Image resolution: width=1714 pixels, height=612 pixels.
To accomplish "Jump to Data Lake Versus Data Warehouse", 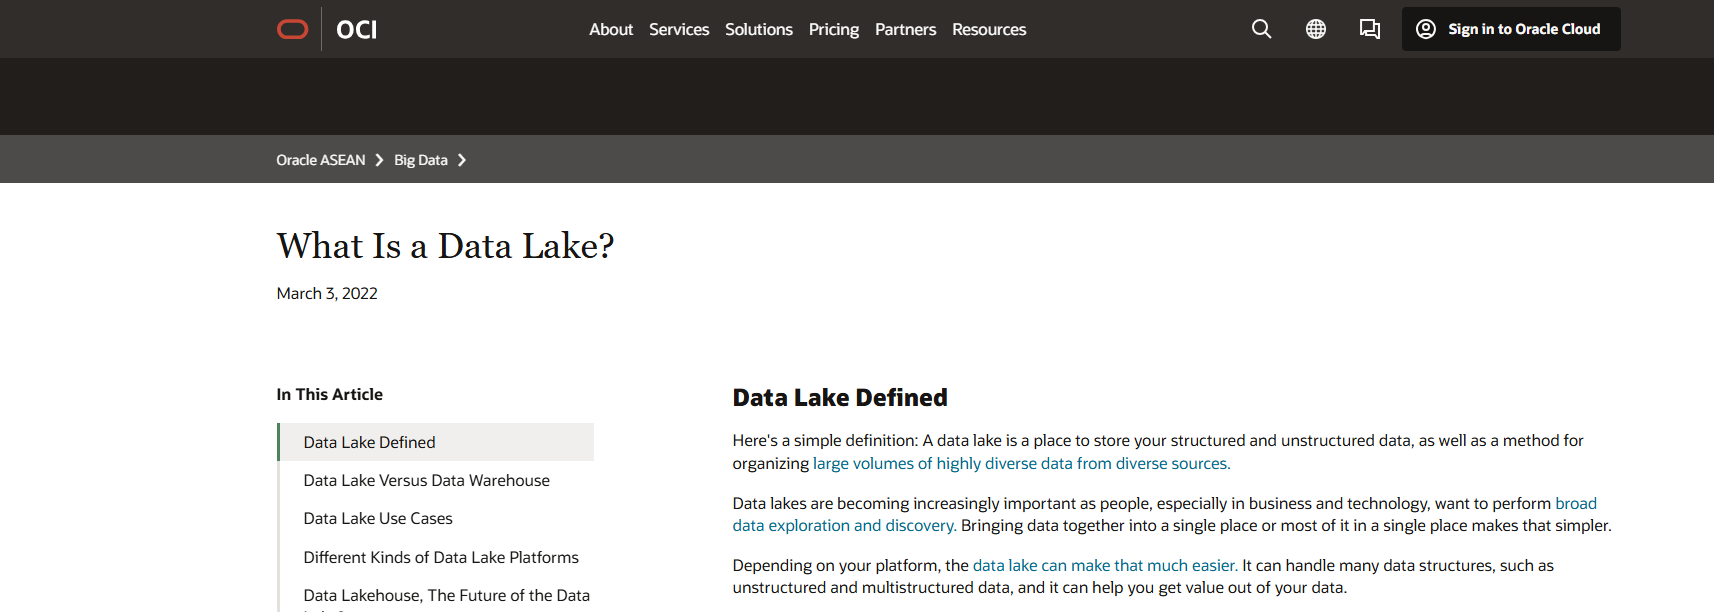I will click(426, 480).
